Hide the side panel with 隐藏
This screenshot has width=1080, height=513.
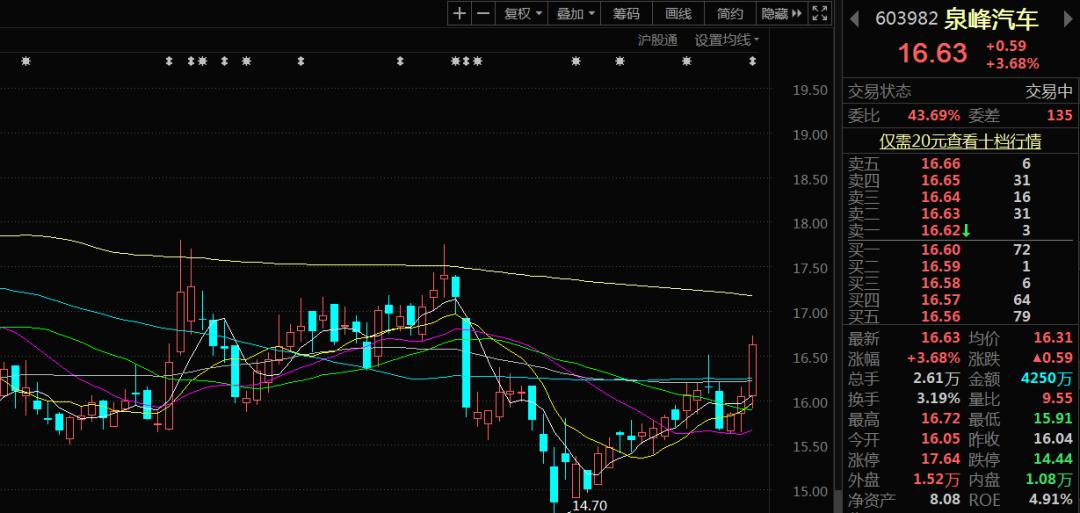[781, 13]
